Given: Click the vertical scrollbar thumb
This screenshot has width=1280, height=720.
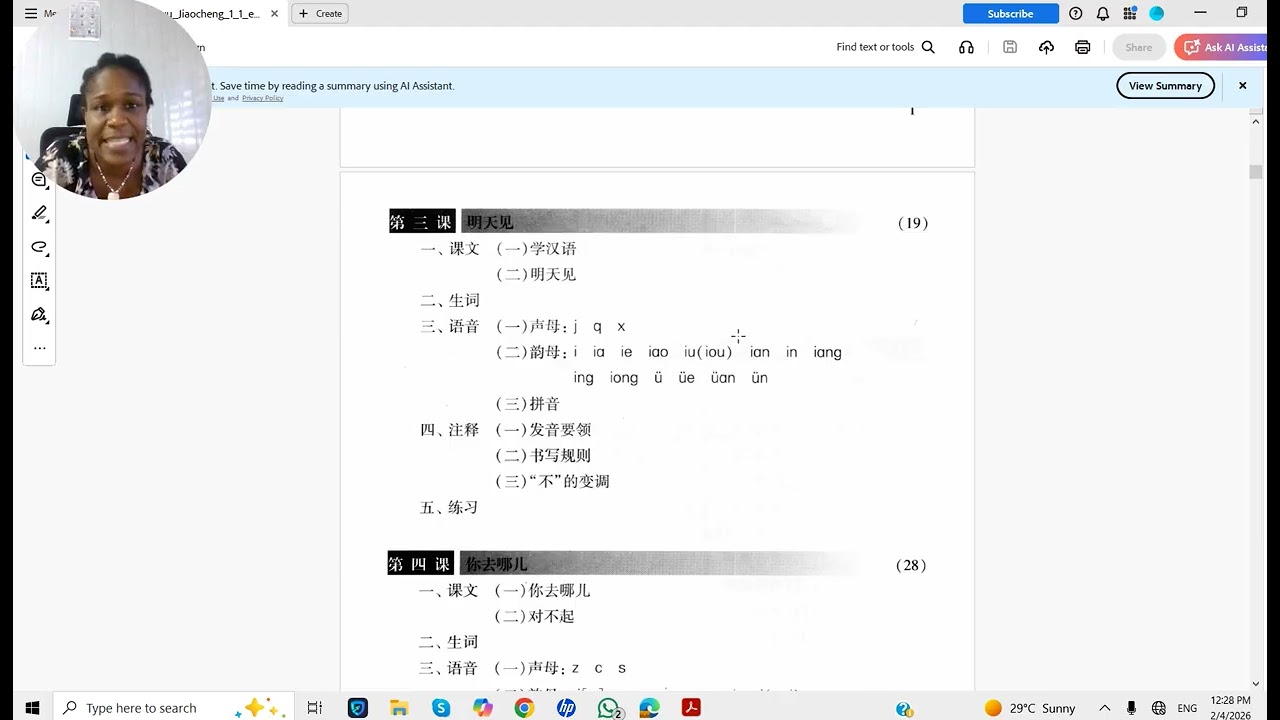Looking at the screenshot, I should (1256, 172).
